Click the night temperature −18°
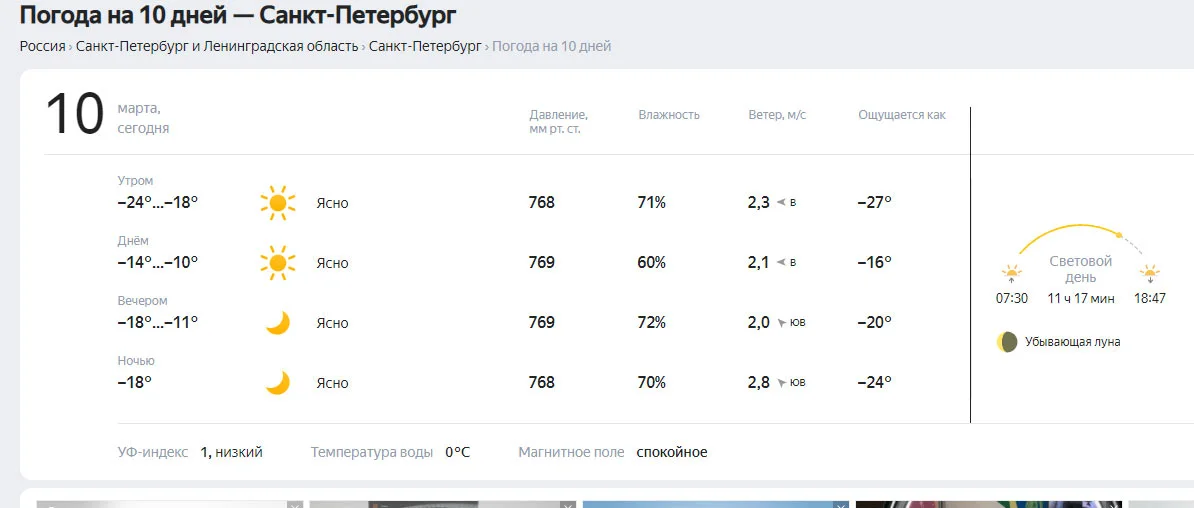The image size is (1194, 508). pos(135,382)
